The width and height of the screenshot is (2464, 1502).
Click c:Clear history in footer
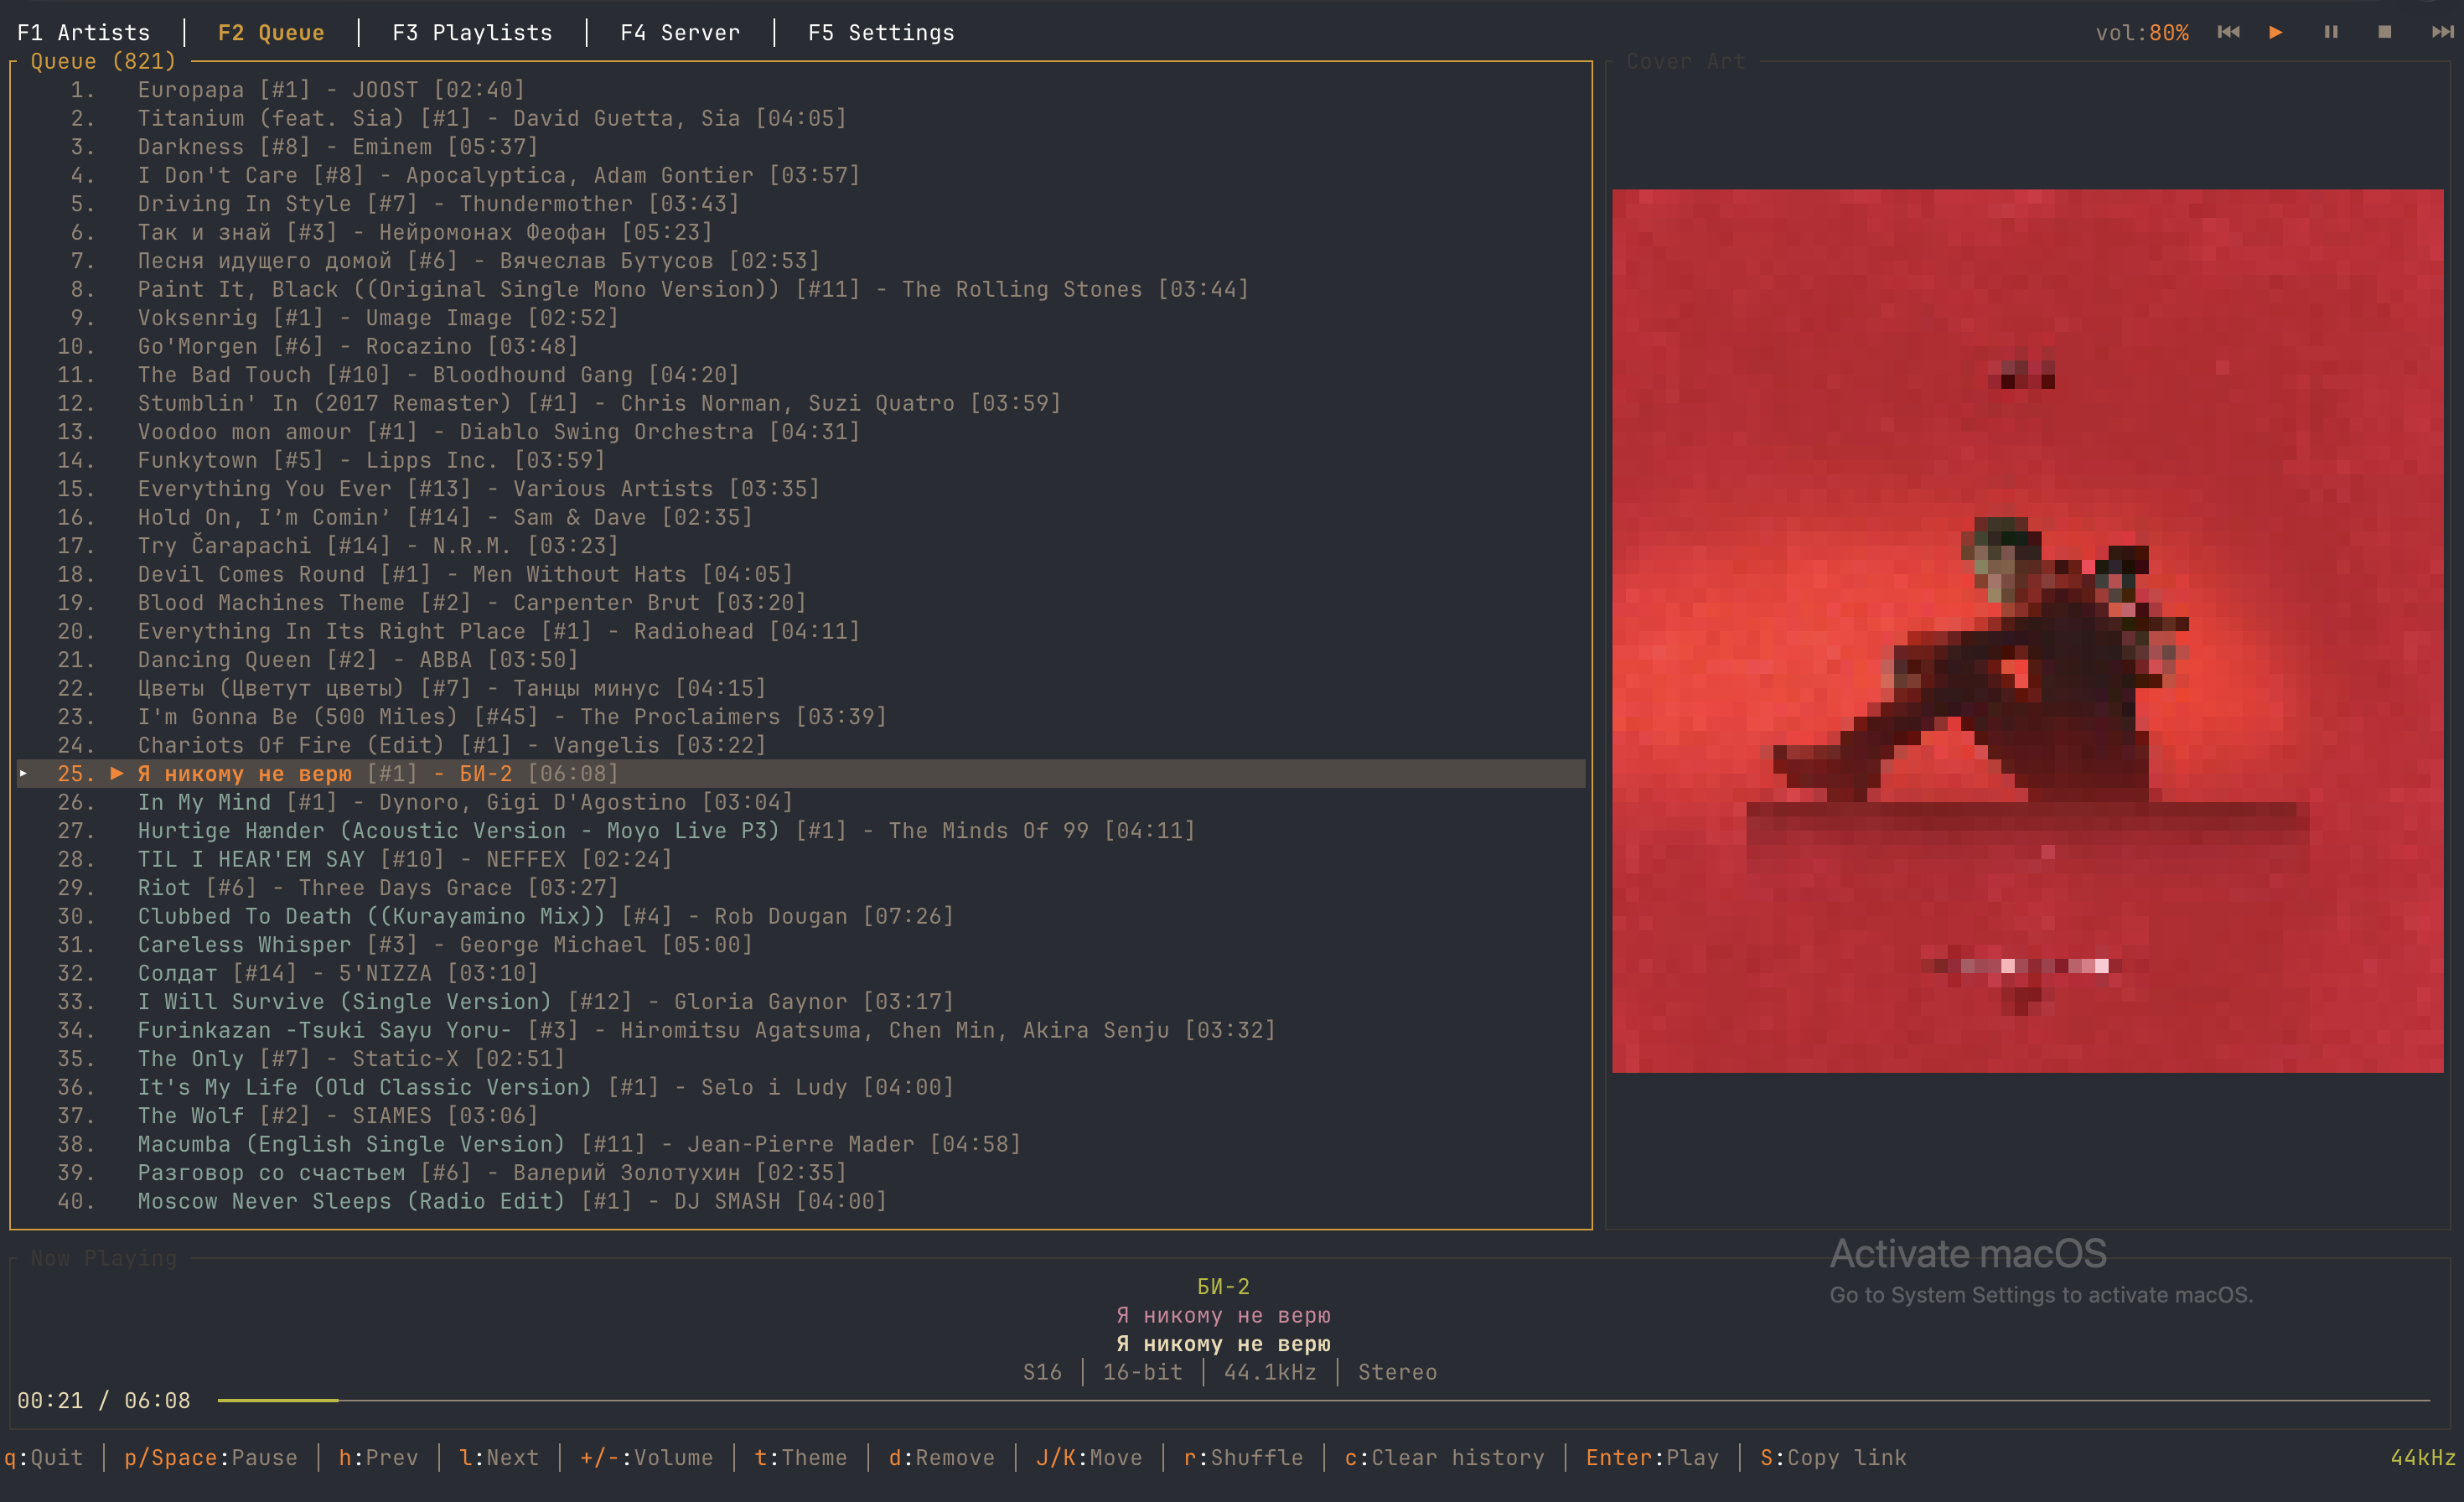tap(1444, 1457)
